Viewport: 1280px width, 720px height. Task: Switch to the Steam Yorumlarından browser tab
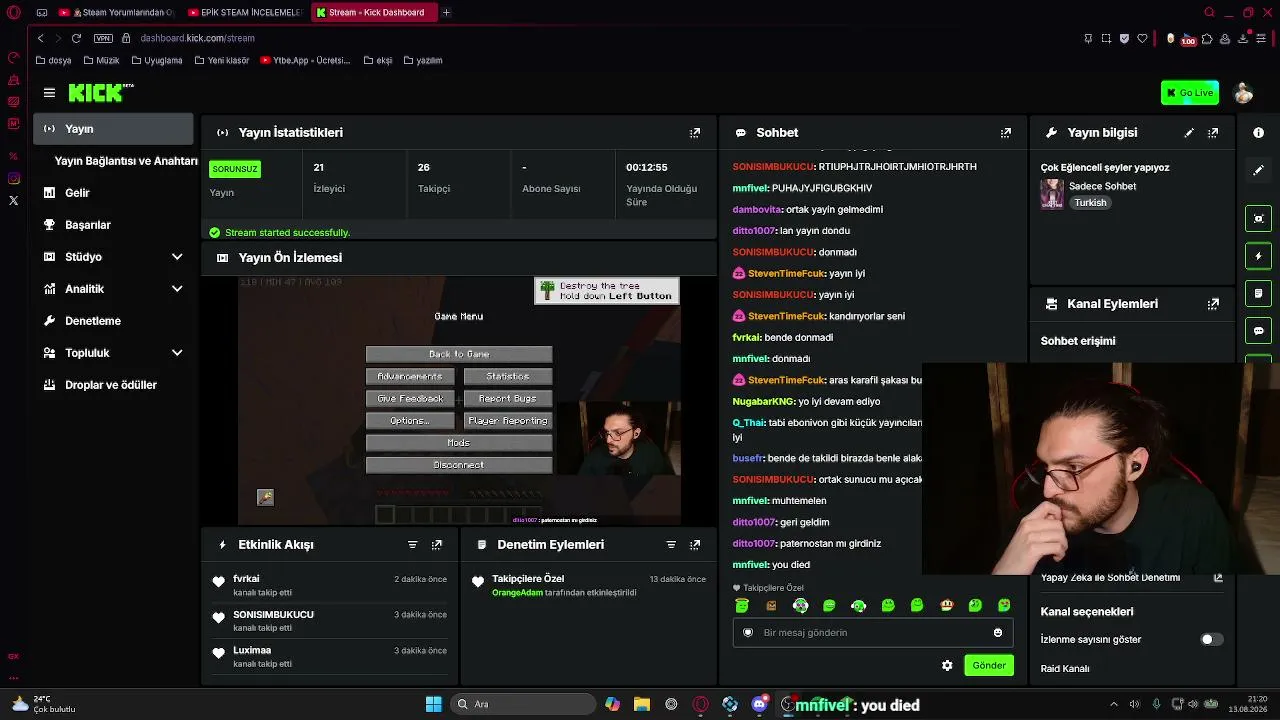coord(117,13)
